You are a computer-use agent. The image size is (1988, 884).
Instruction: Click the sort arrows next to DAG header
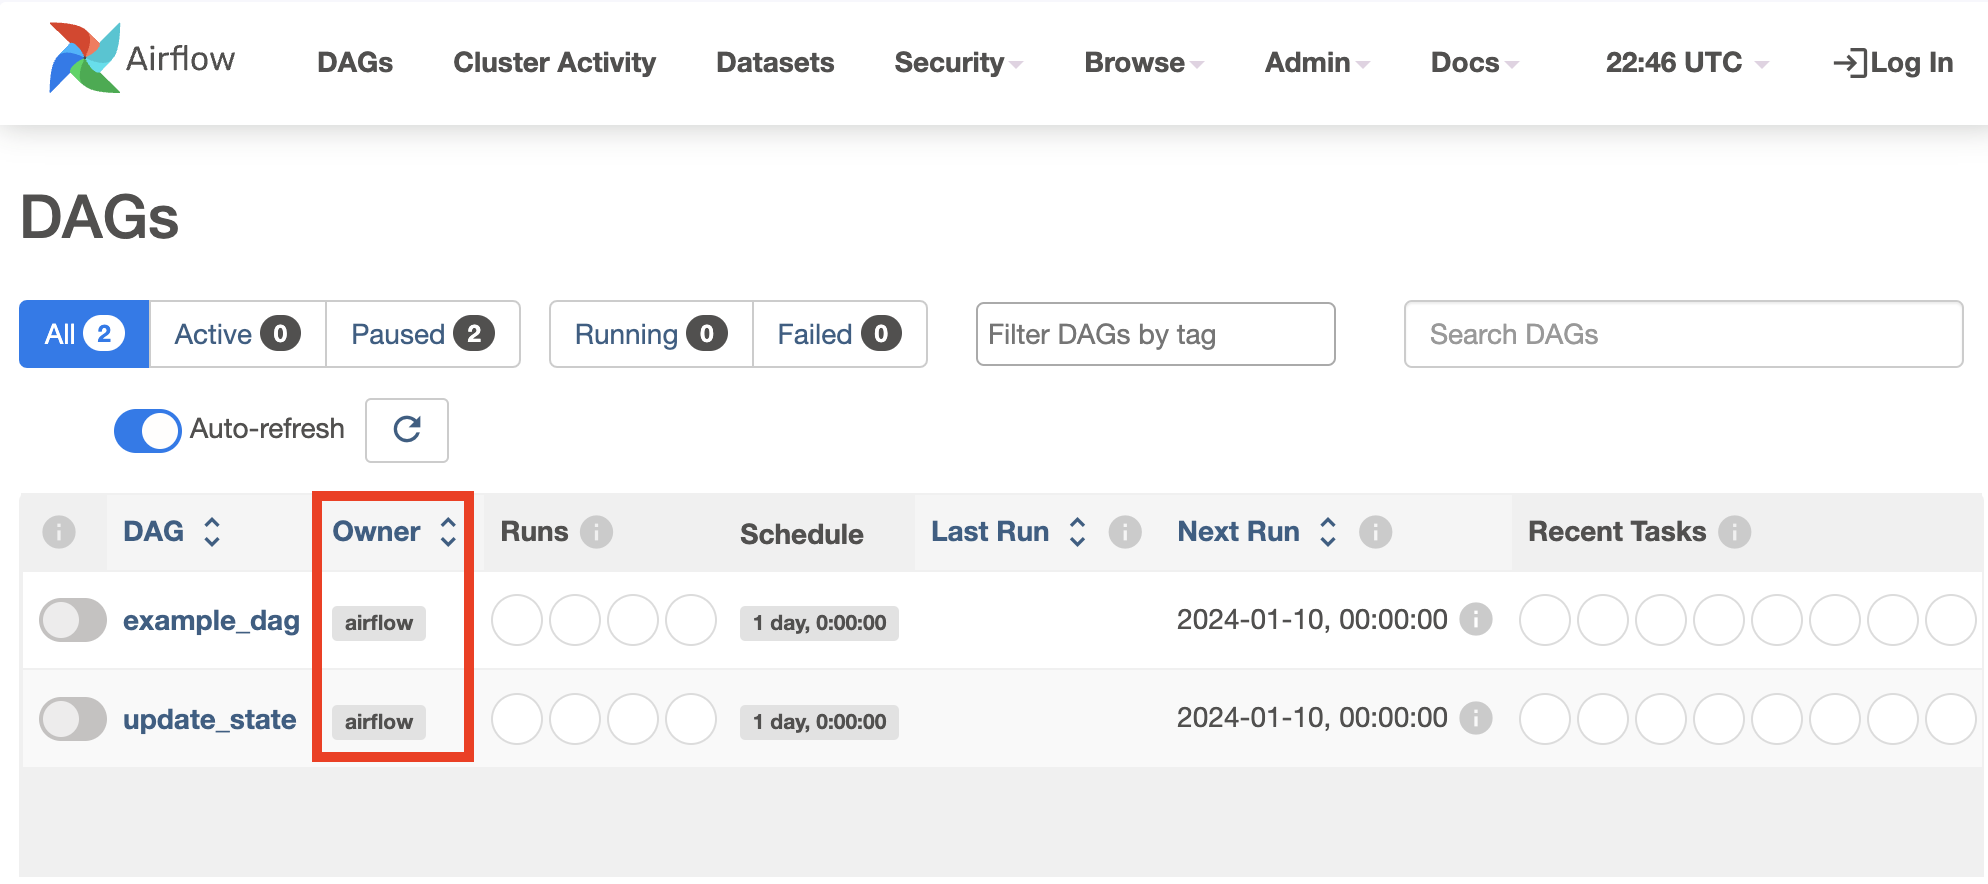click(212, 532)
